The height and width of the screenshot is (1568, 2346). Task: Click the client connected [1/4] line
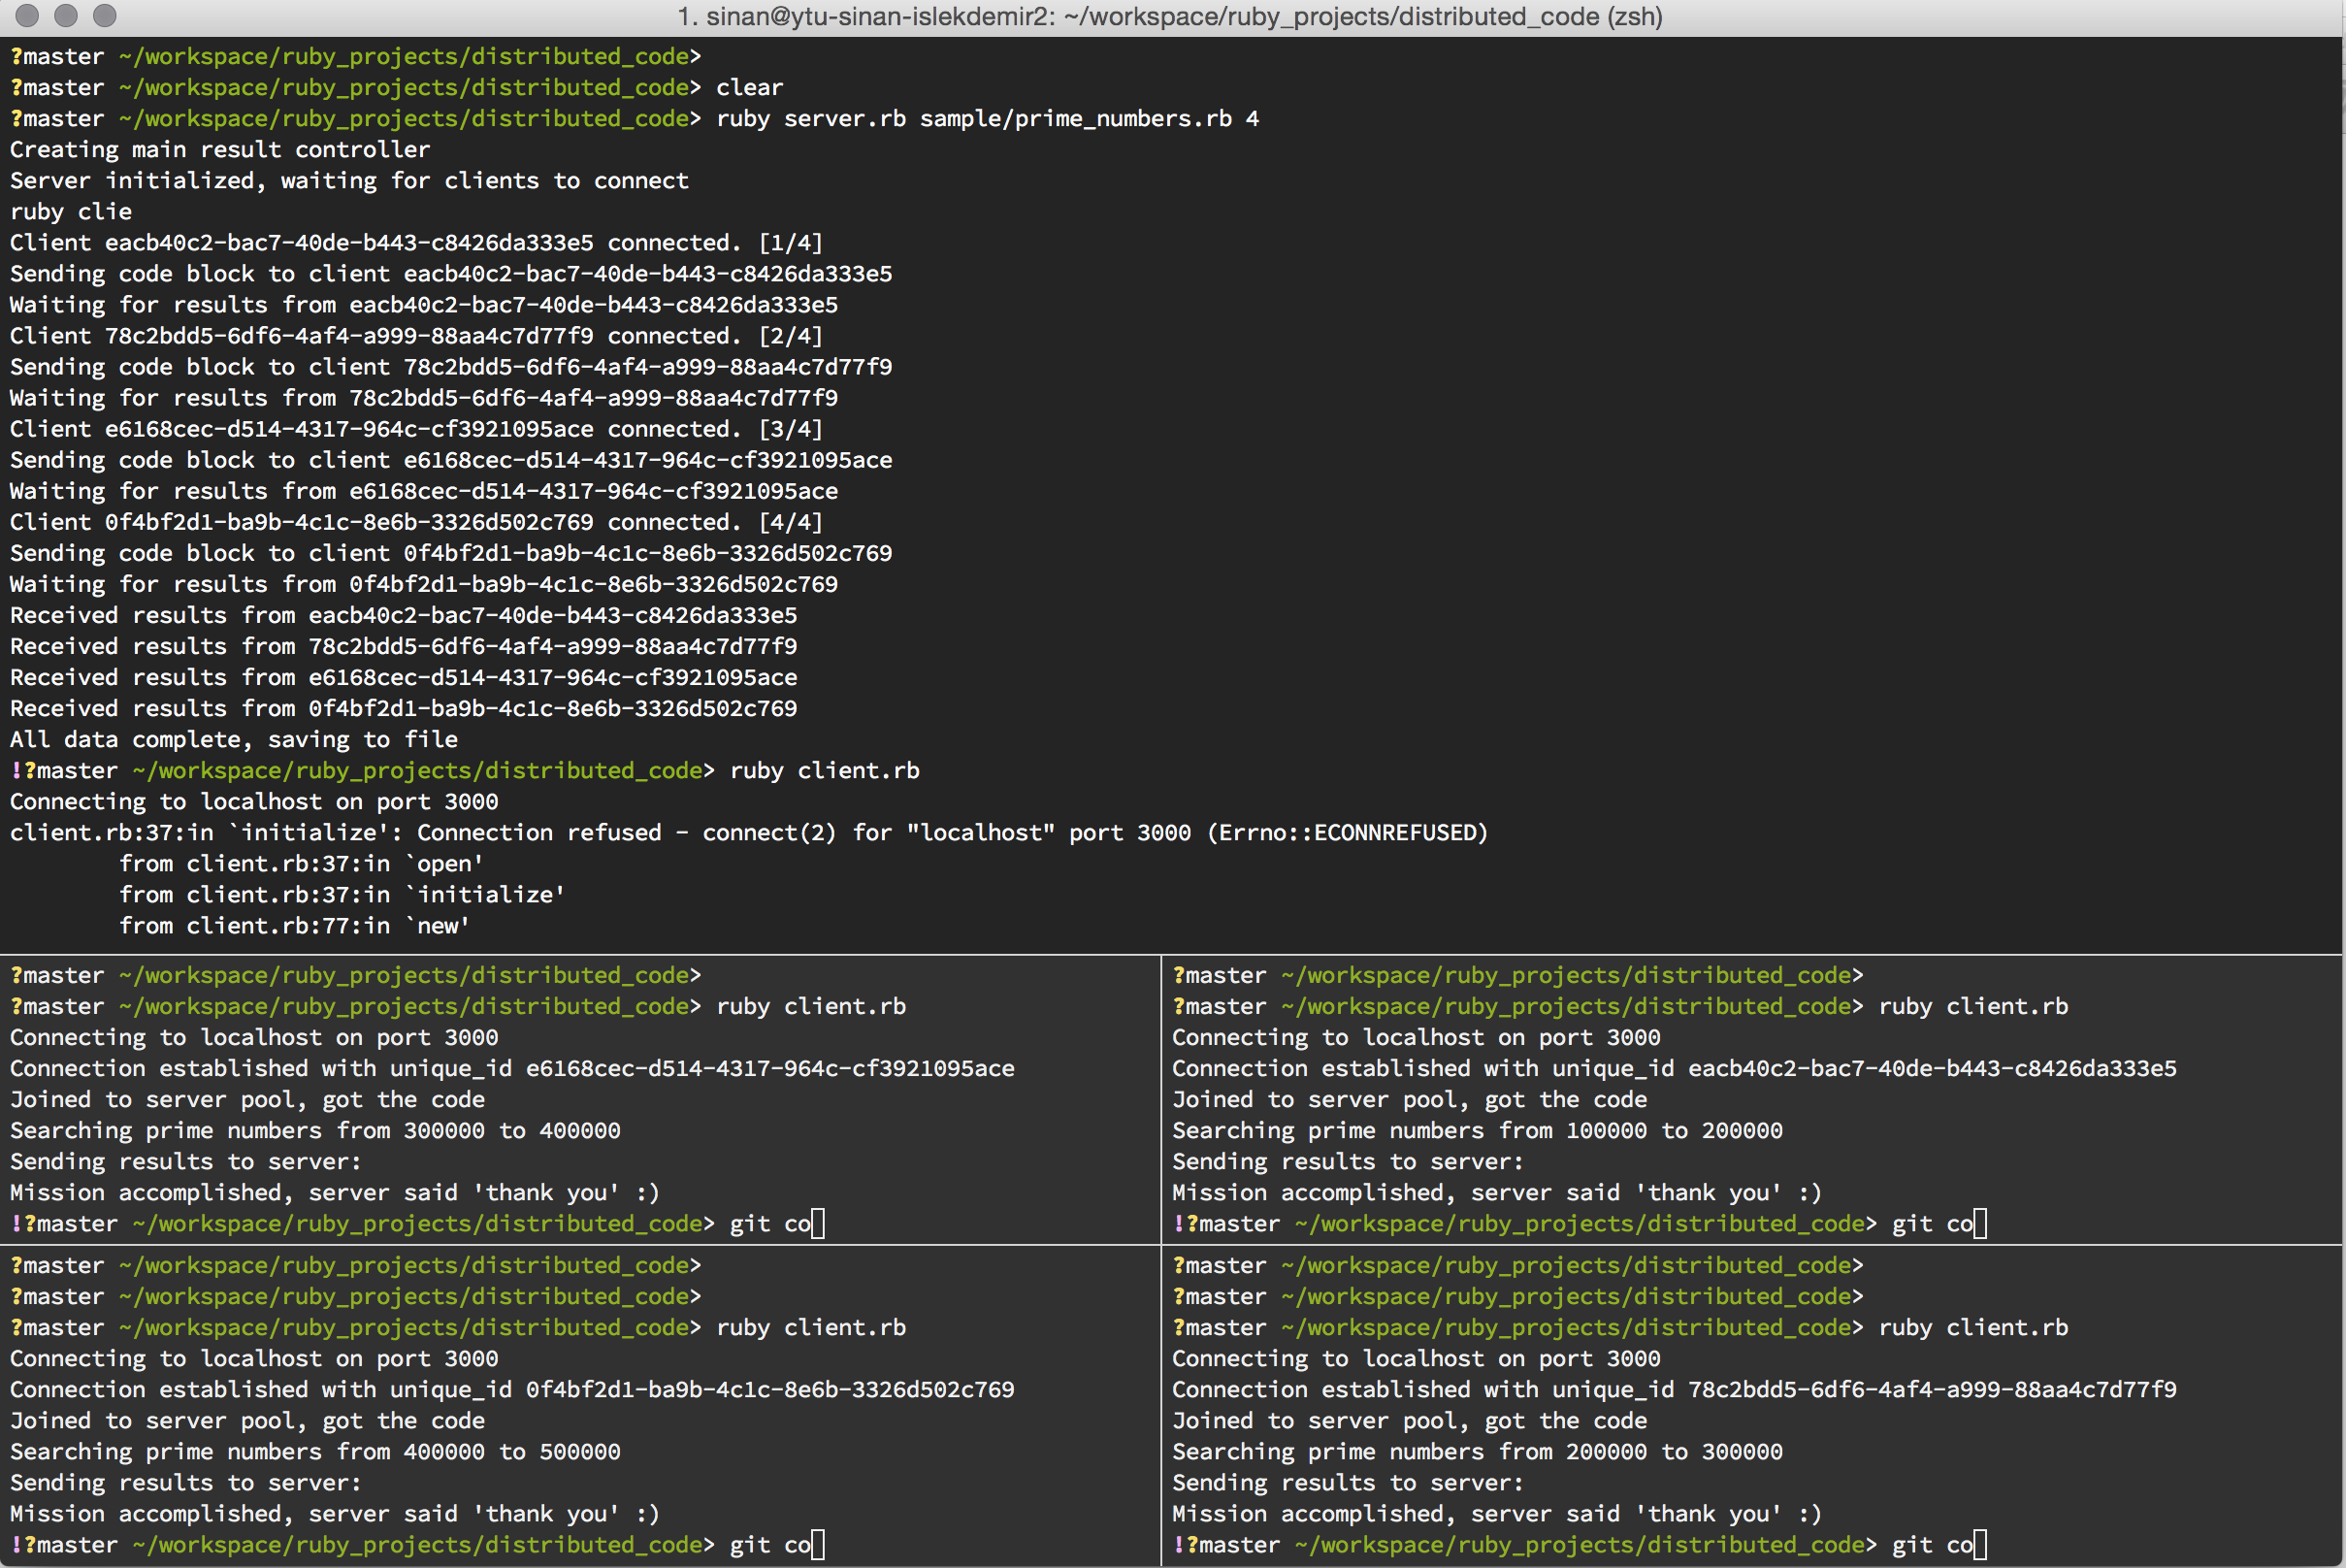point(416,242)
